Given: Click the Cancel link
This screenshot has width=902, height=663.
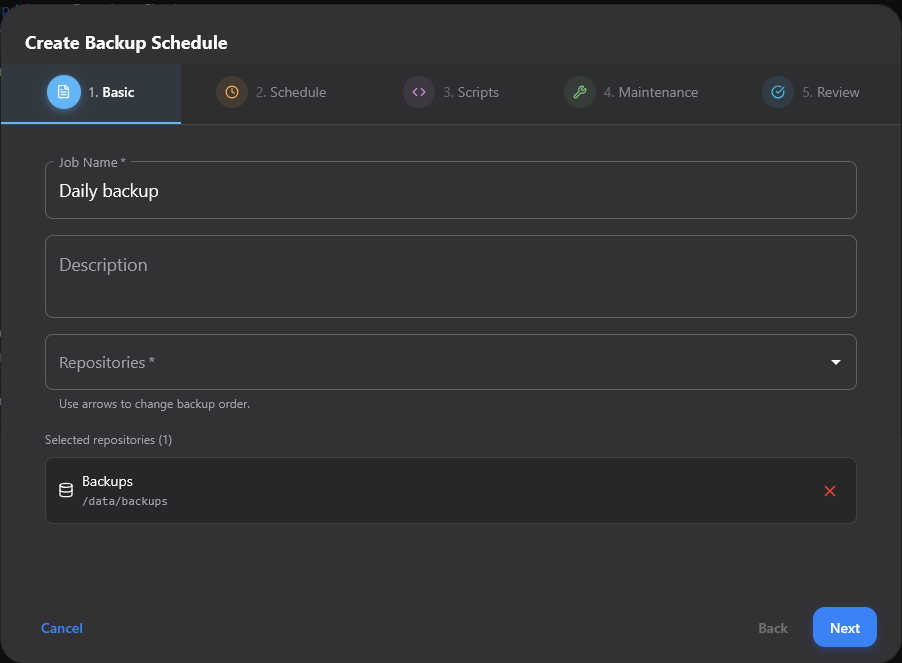Looking at the screenshot, I should pos(61,627).
